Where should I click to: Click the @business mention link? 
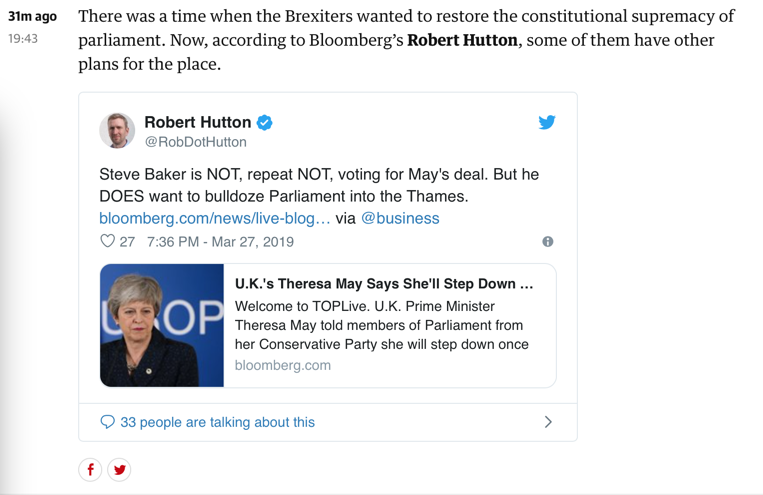[x=400, y=218]
